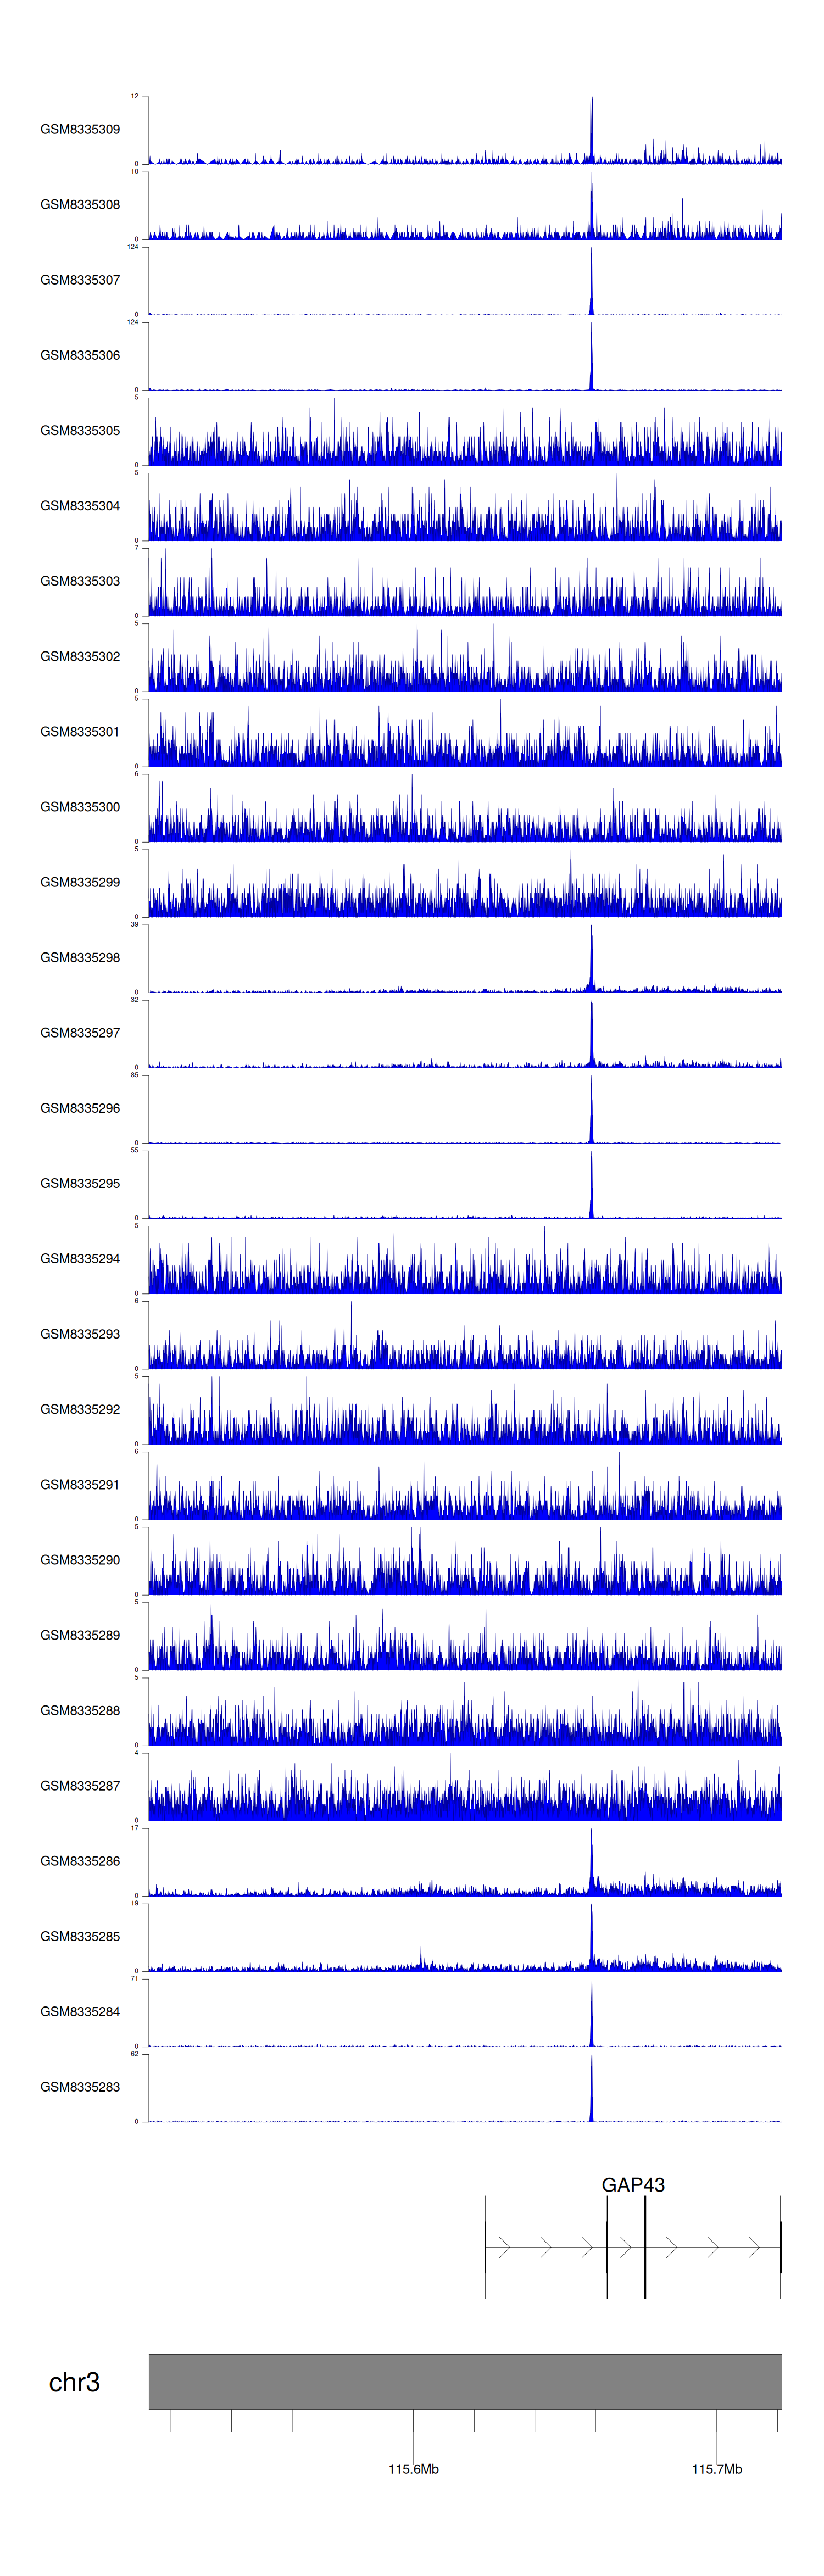Image resolution: width=824 pixels, height=2576 pixels.
Task: Click the thickest GAP43 exon bar
Action: (x=645, y=2247)
